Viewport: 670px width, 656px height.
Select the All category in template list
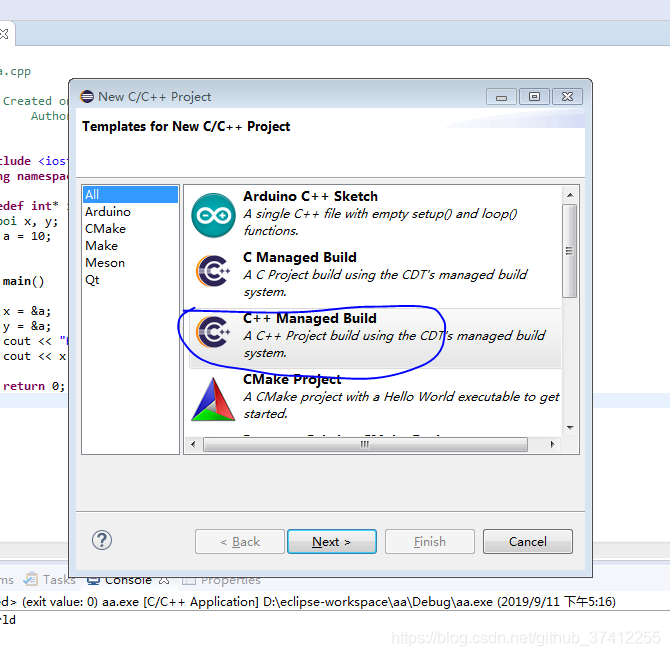click(x=130, y=194)
